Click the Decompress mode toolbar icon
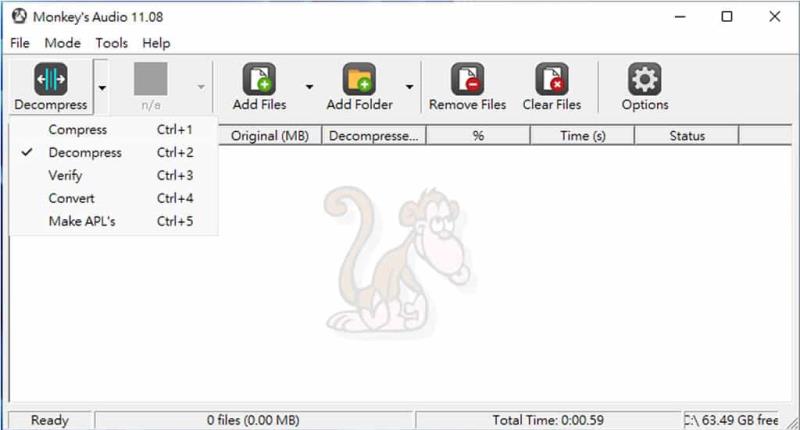The height and width of the screenshot is (430, 800). click(51, 79)
